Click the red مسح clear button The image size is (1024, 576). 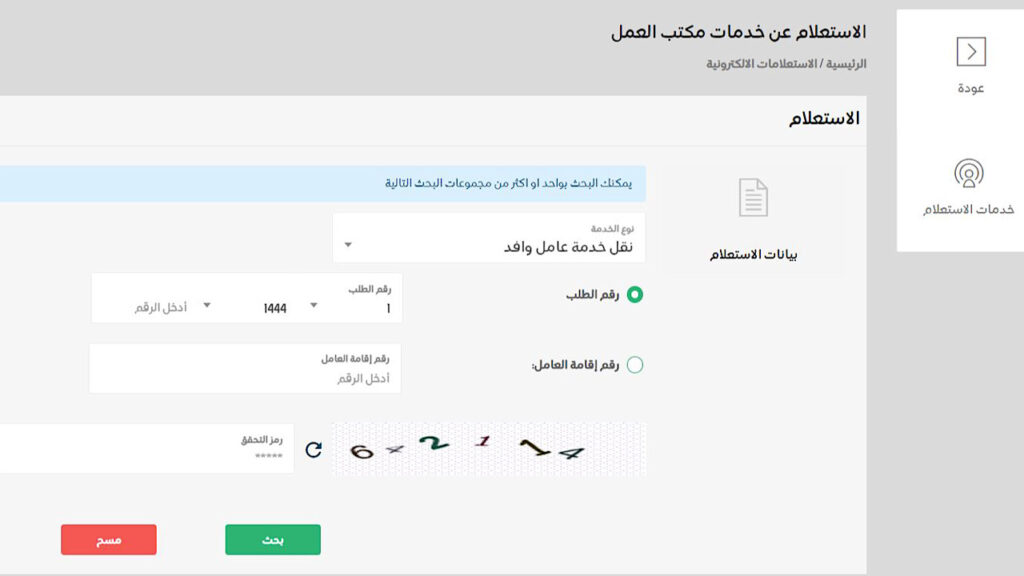(x=108, y=539)
